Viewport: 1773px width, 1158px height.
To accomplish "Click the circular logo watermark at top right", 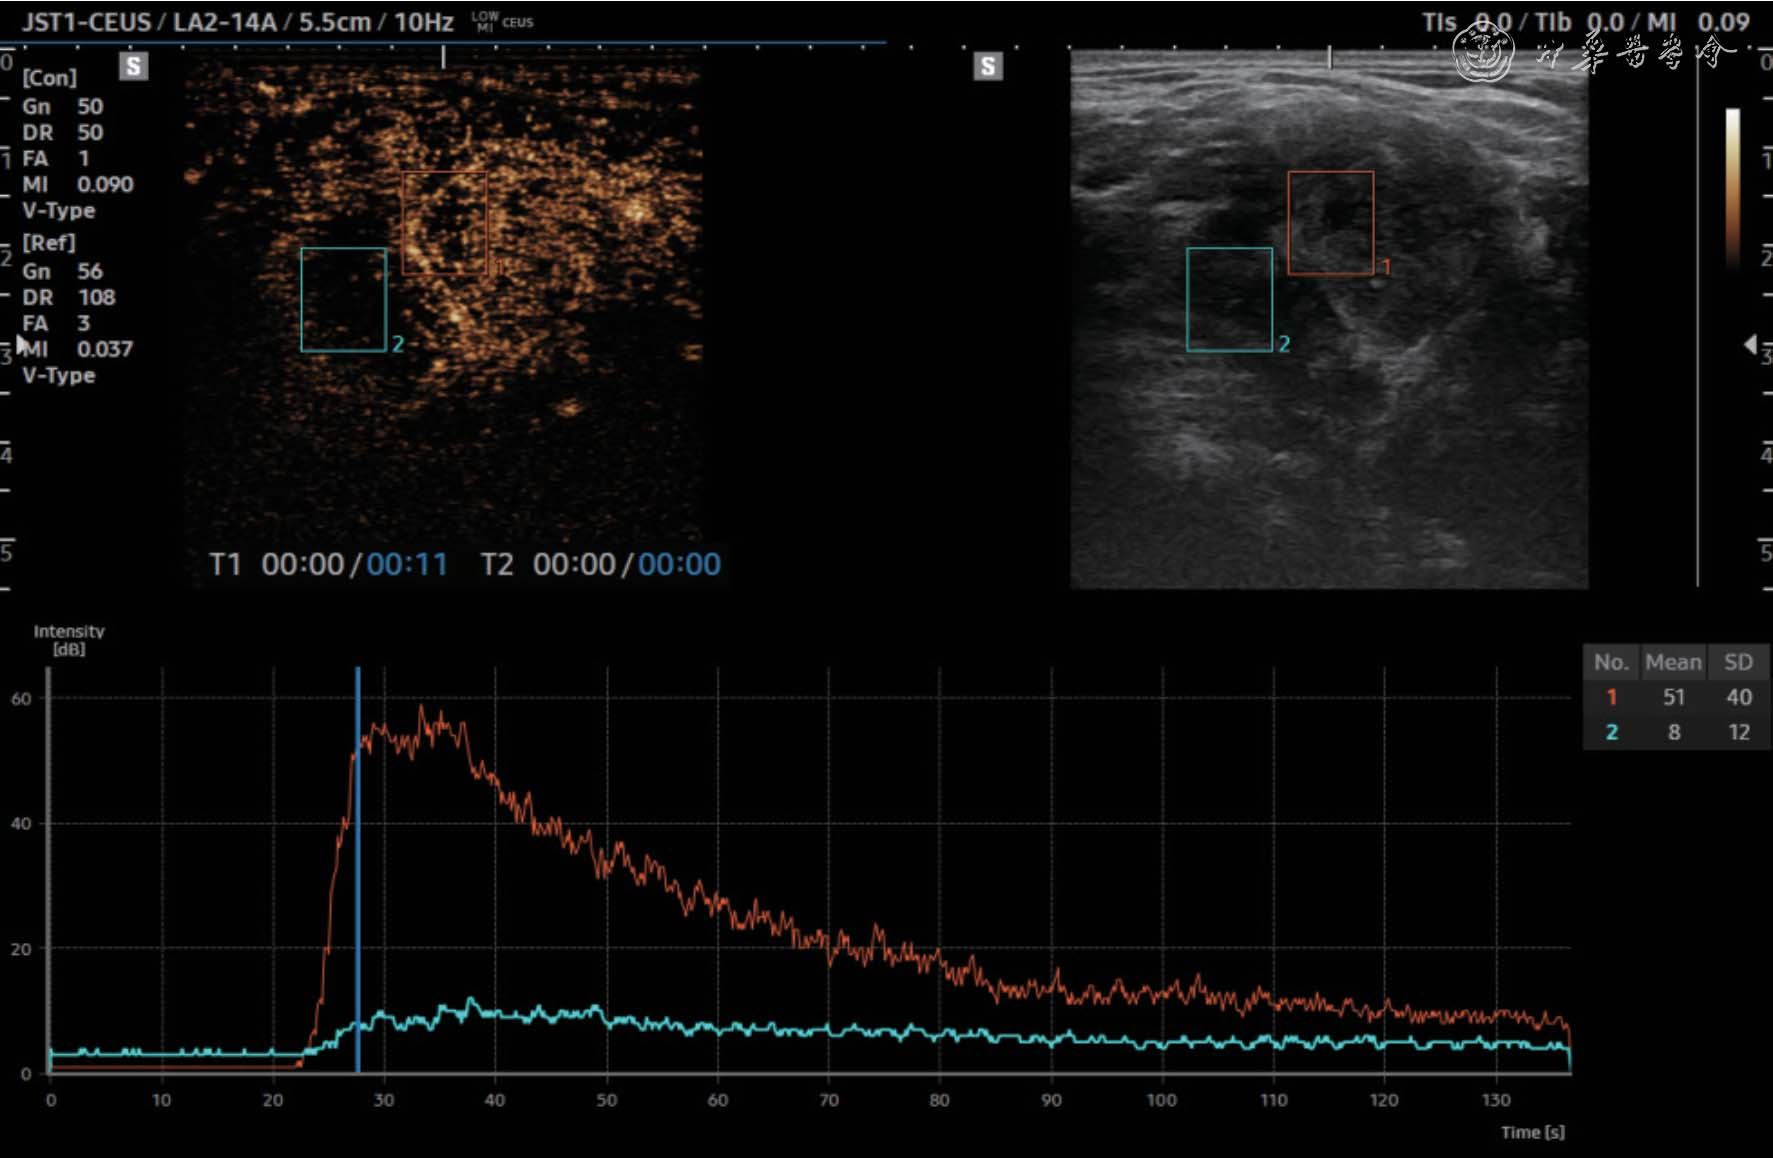I will [1482, 50].
